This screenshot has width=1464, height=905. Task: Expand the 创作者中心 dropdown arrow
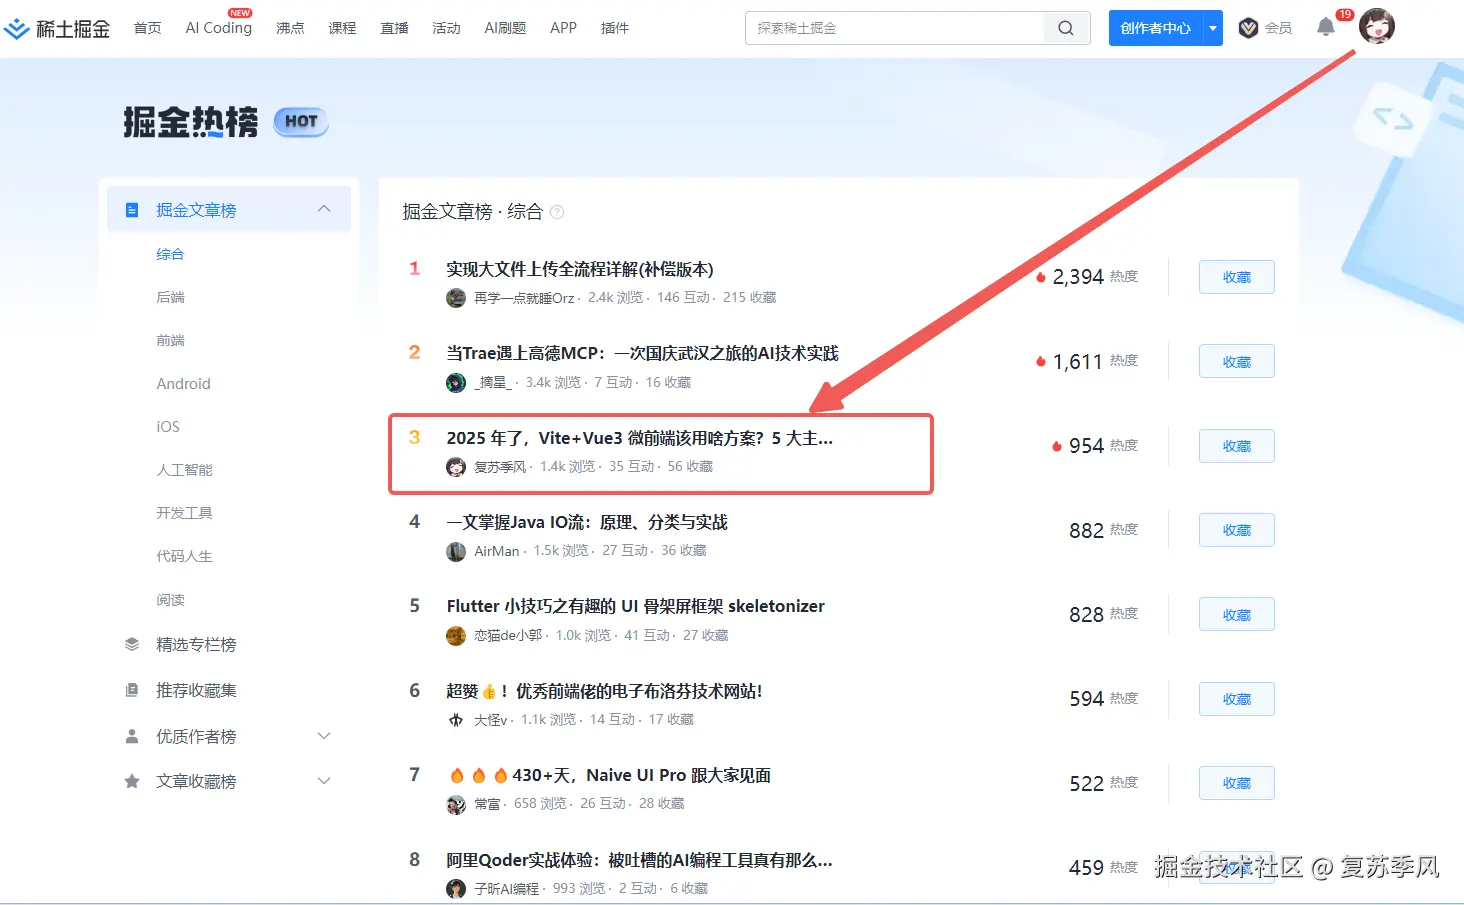coord(1212,28)
